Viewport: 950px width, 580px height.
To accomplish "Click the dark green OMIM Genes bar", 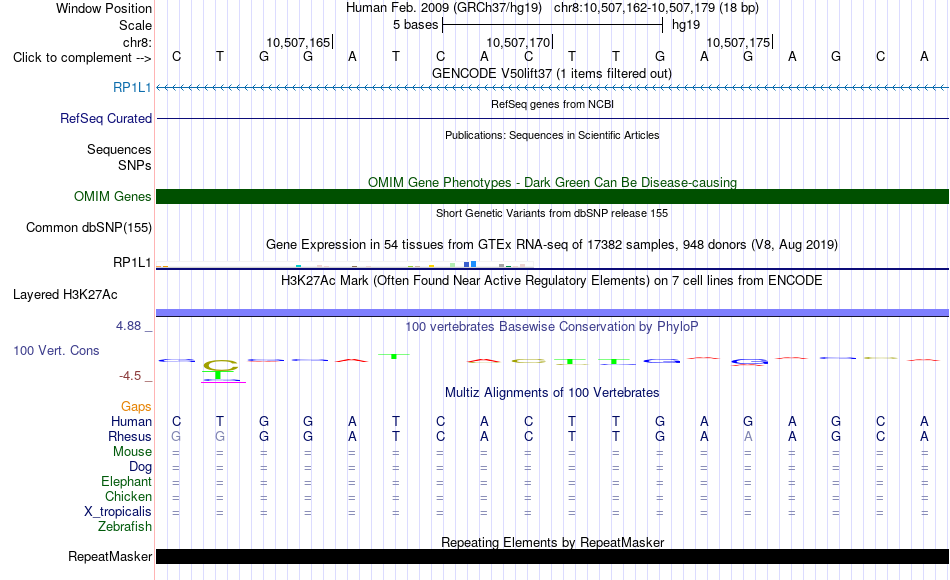I will (x=553, y=196).
